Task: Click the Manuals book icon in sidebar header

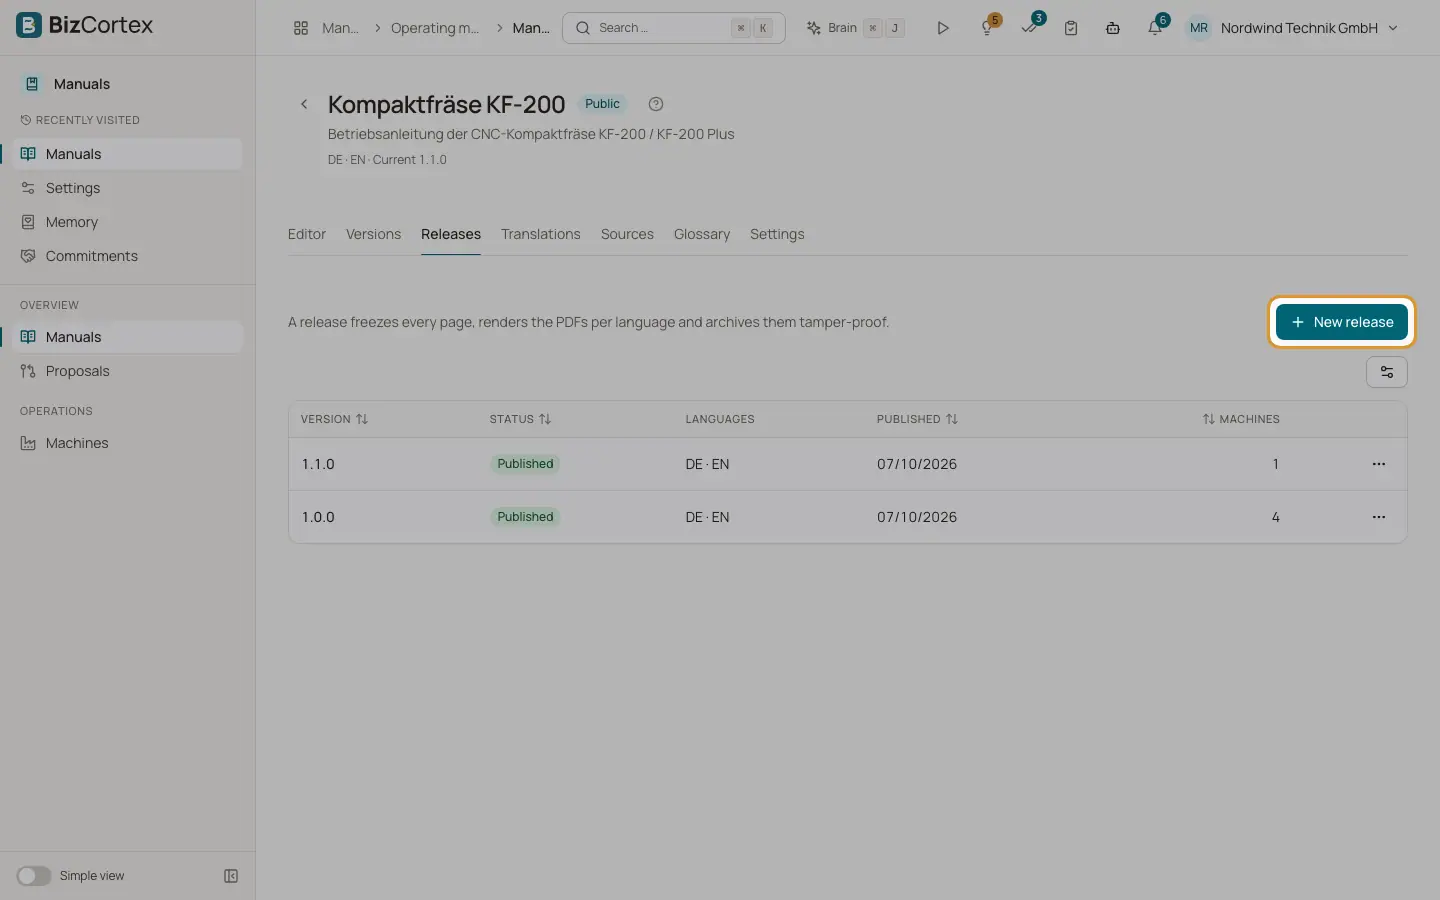Action: pos(32,84)
